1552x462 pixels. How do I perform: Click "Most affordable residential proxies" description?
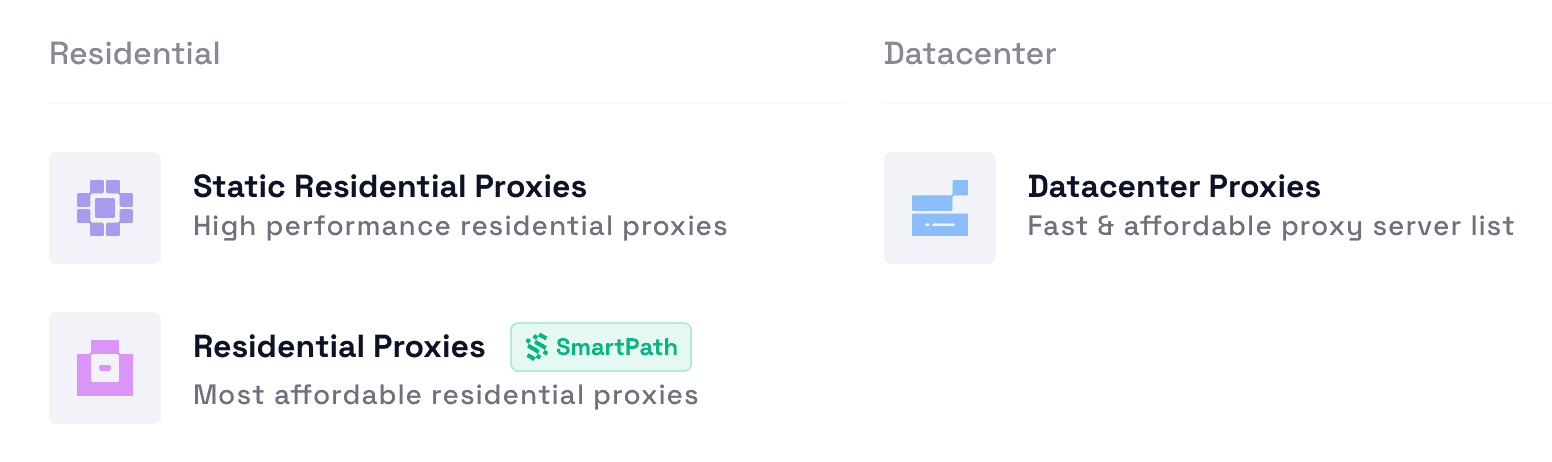[445, 394]
